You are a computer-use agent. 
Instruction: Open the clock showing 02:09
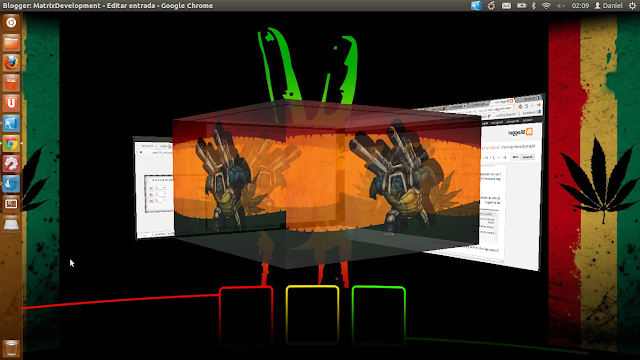580,6
